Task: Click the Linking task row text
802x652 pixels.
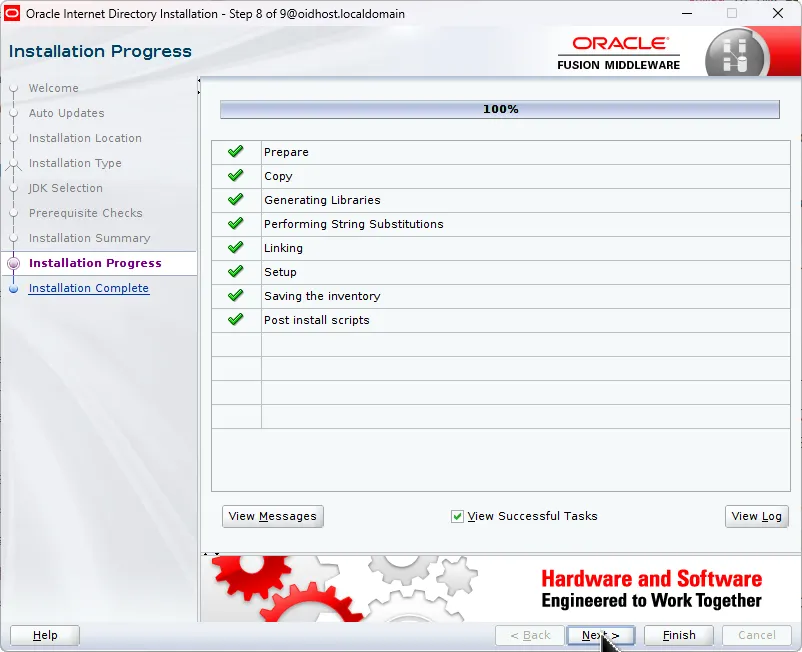Action: point(283,249)
